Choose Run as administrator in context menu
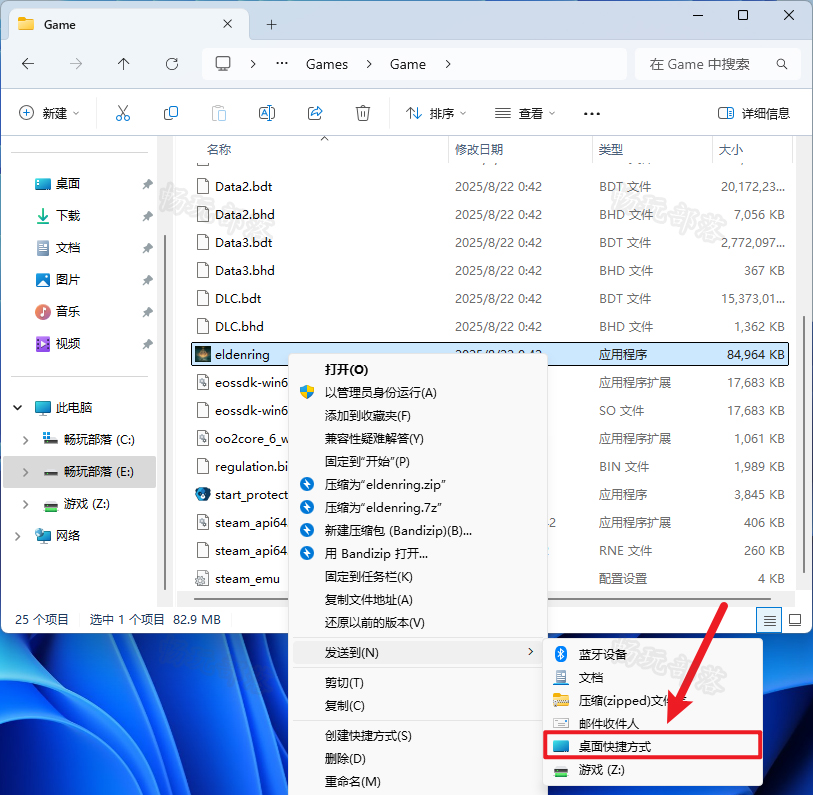The image size is (813, 795). [381, 393]
